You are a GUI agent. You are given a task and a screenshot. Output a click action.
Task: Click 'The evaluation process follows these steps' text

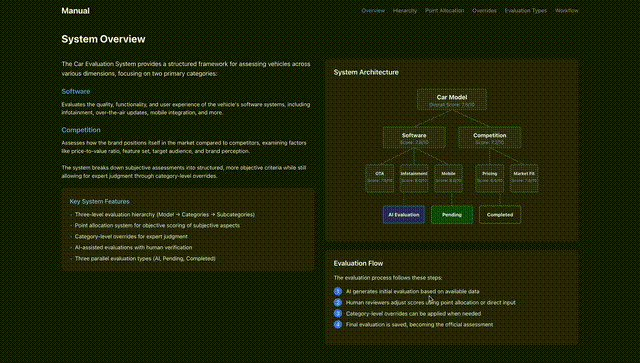click(388, 278)
